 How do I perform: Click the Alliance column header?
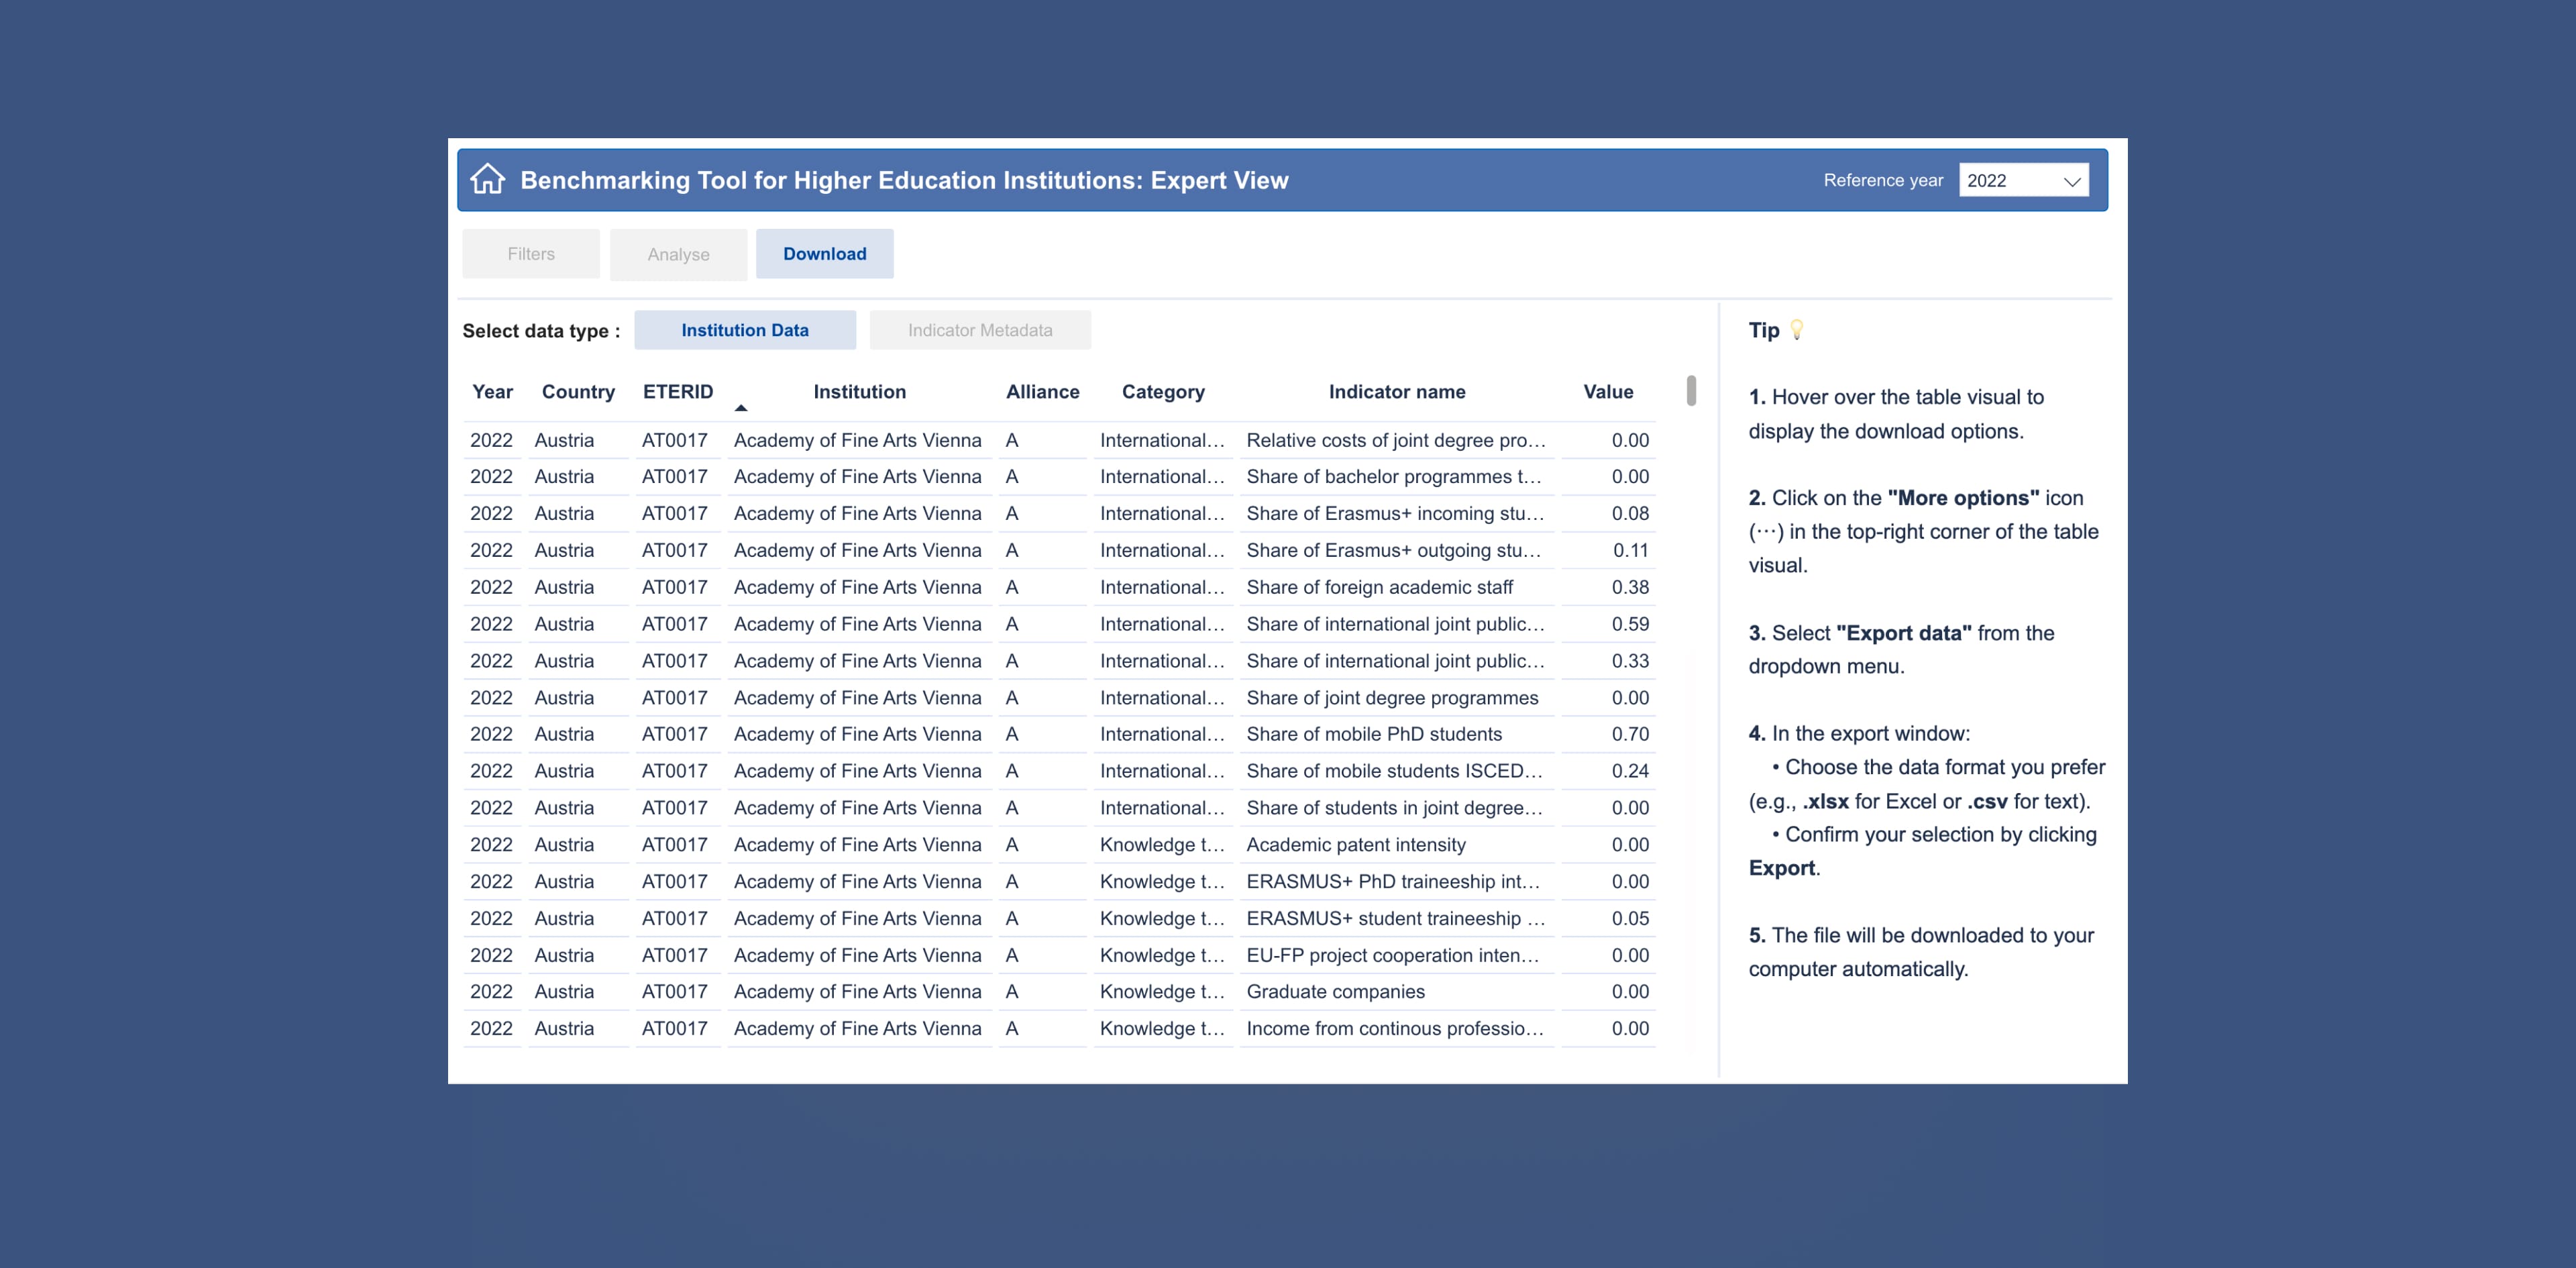[x=1042, y=392]
